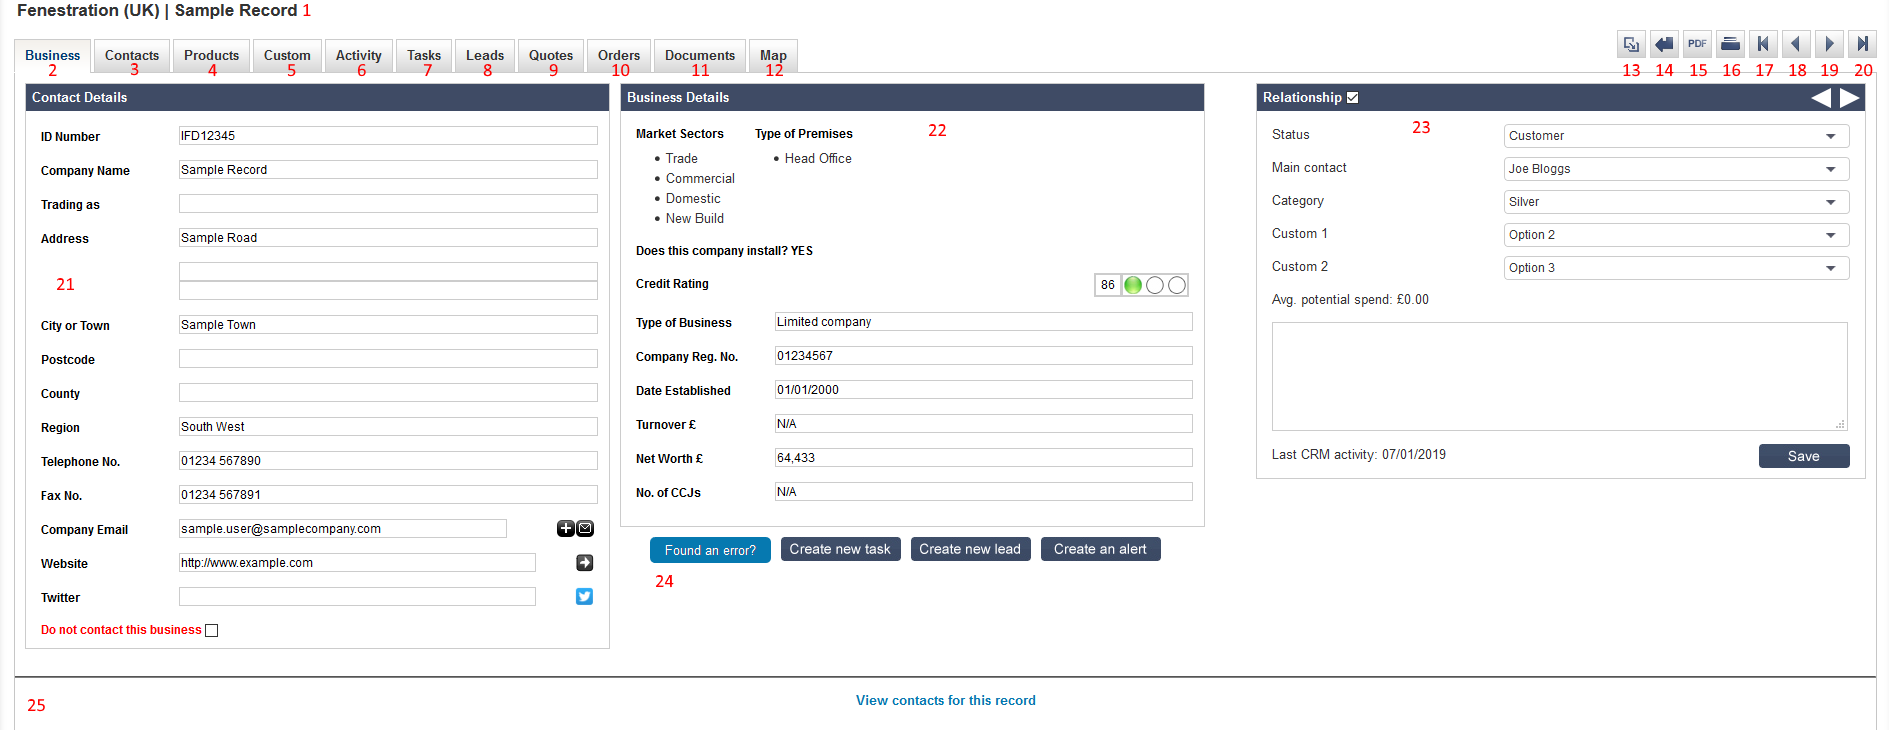1889x730 pixels.
Task: Click the plus icon beside Company Email
Action: click(x=565, y=529)
